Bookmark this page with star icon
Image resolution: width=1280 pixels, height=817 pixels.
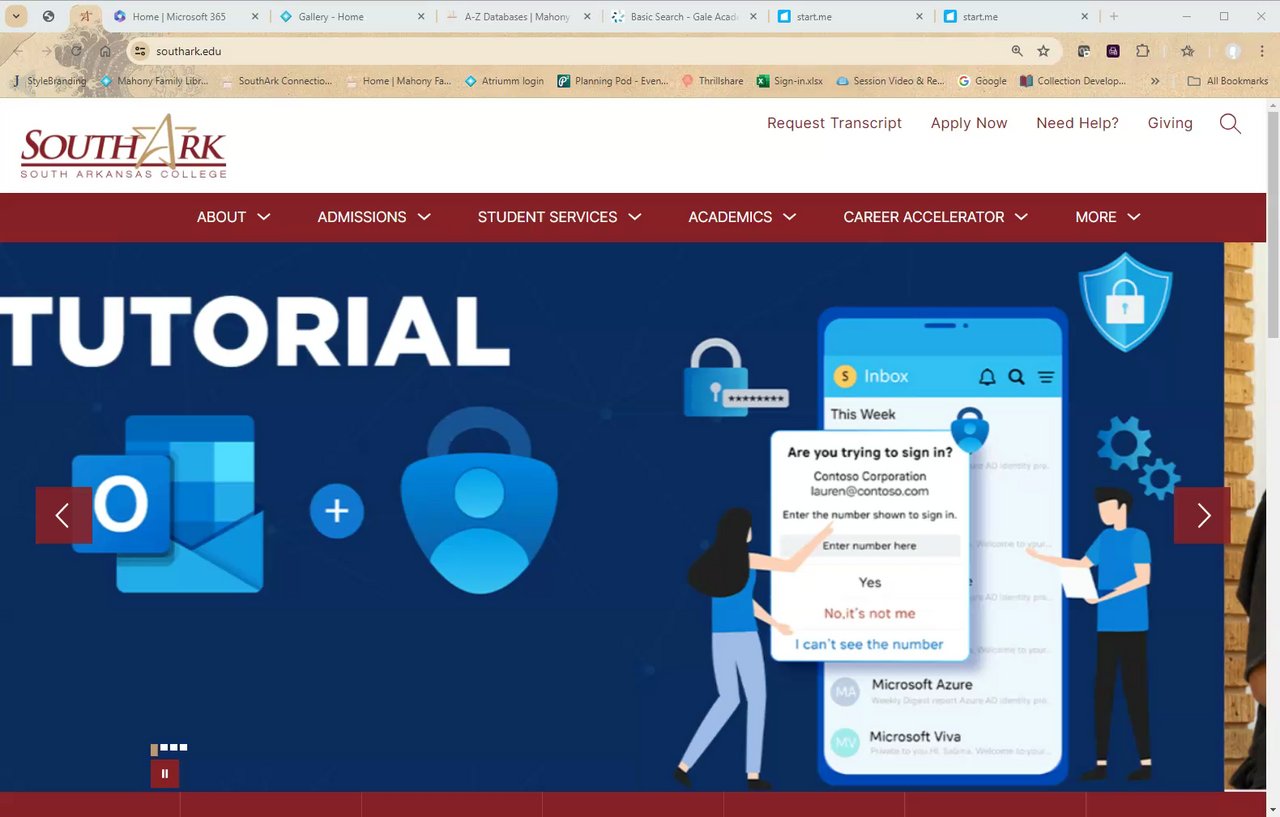click(1043, 51)
